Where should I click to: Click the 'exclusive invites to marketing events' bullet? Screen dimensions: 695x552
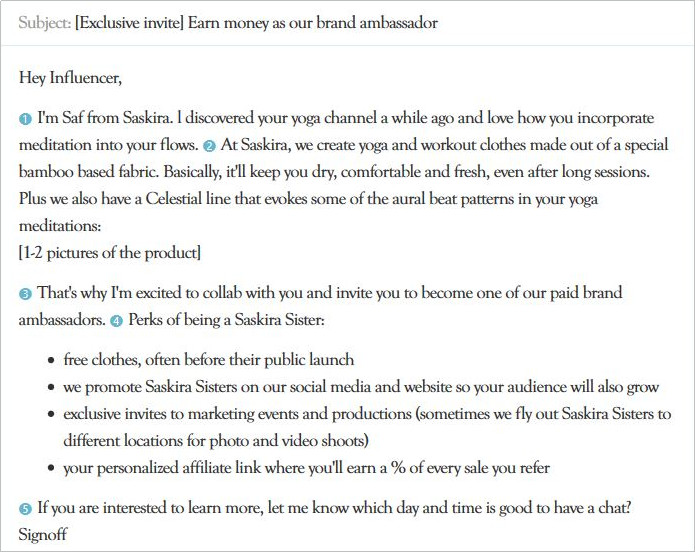coord(367,427)
